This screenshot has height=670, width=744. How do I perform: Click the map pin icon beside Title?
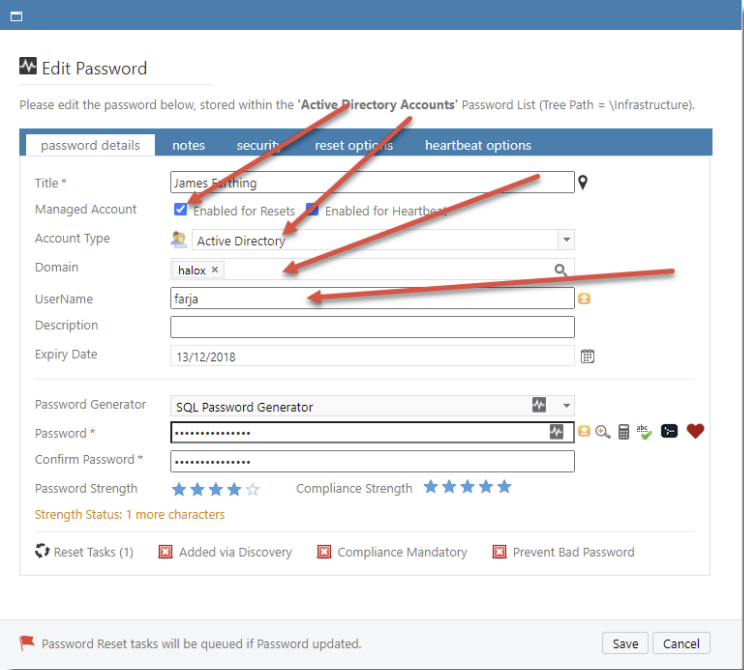pyautogui.click(x=583, y=182)
